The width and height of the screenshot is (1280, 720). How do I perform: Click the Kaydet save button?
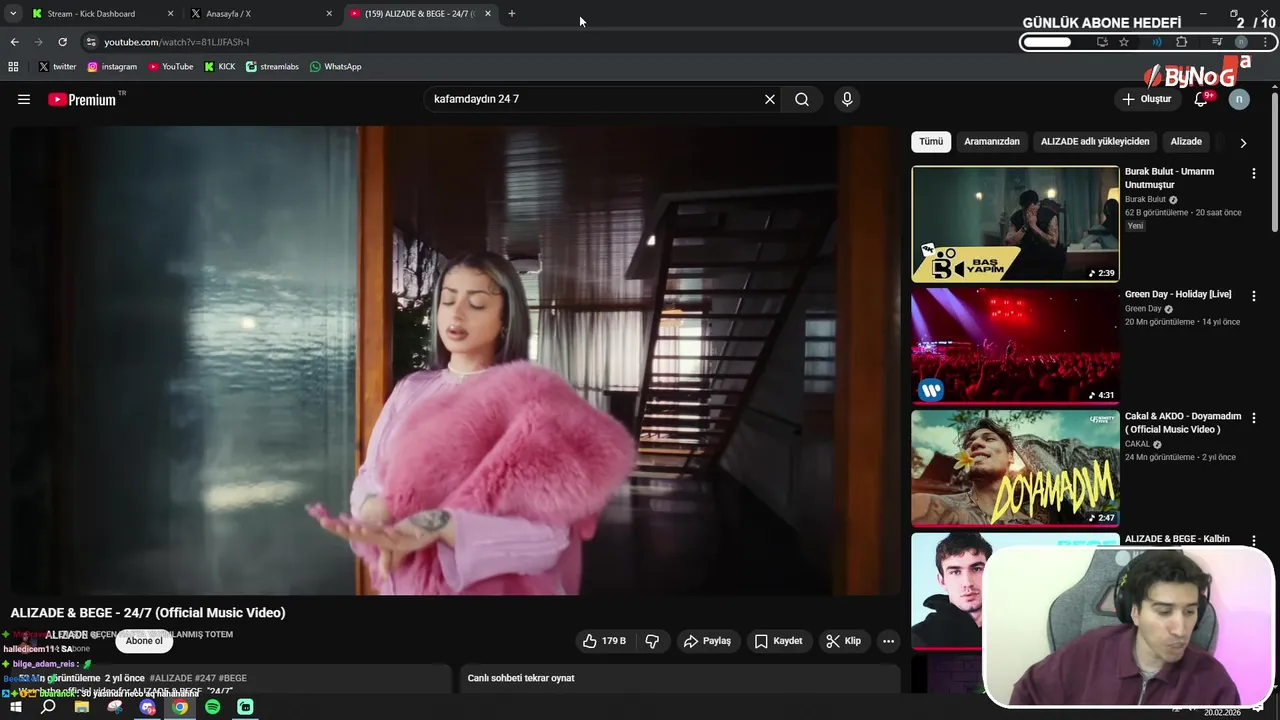tap(778, 641)
